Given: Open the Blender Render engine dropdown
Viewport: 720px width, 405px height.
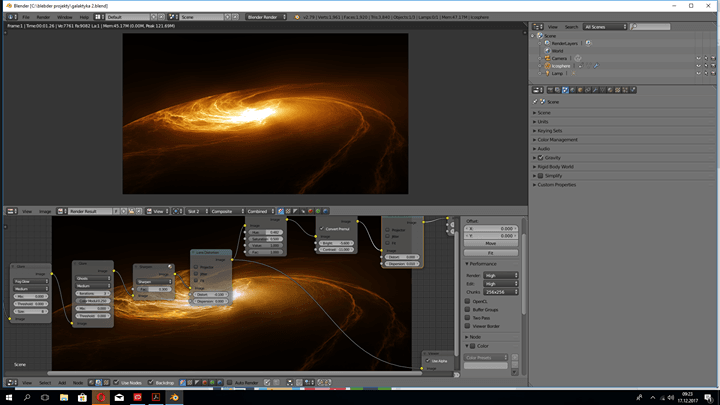Looking at the screenshot, I should [x=266, y=17].
